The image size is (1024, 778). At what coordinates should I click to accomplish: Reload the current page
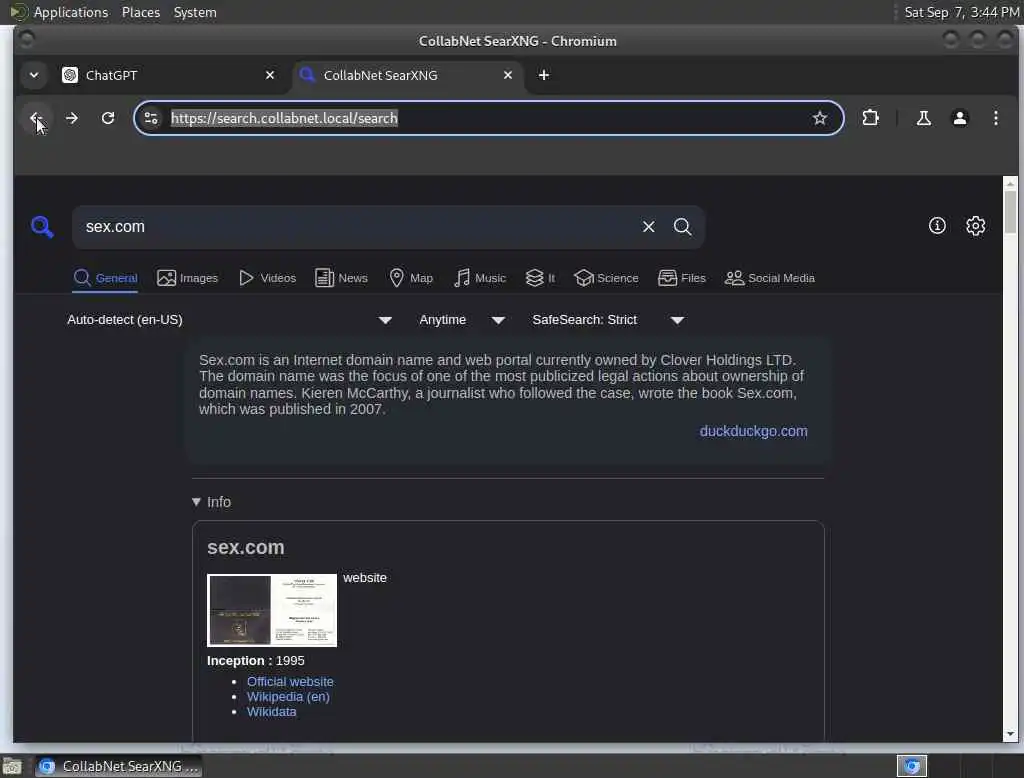click(108, 118)
